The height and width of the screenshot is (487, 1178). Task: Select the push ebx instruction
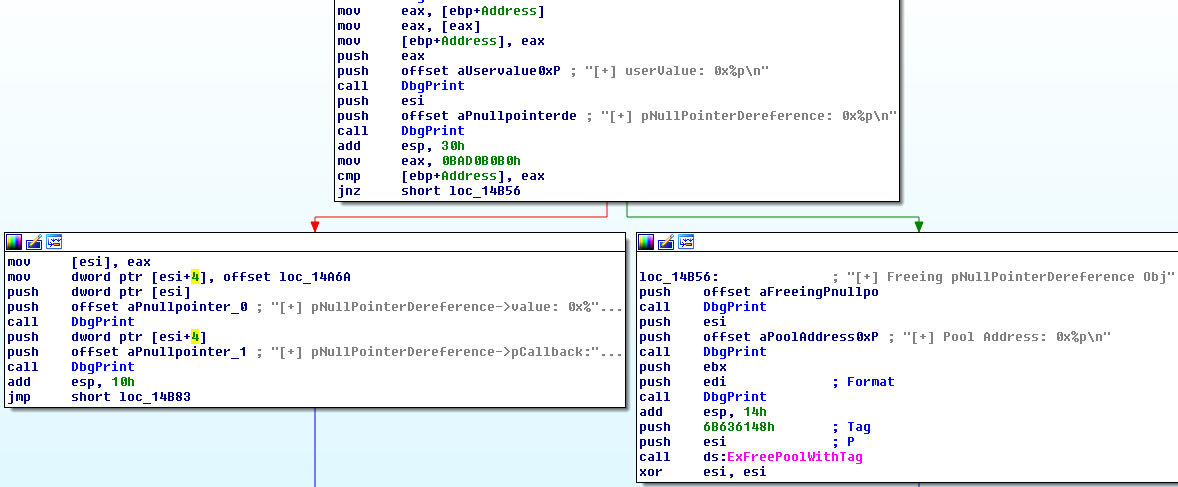pos(681,367)
